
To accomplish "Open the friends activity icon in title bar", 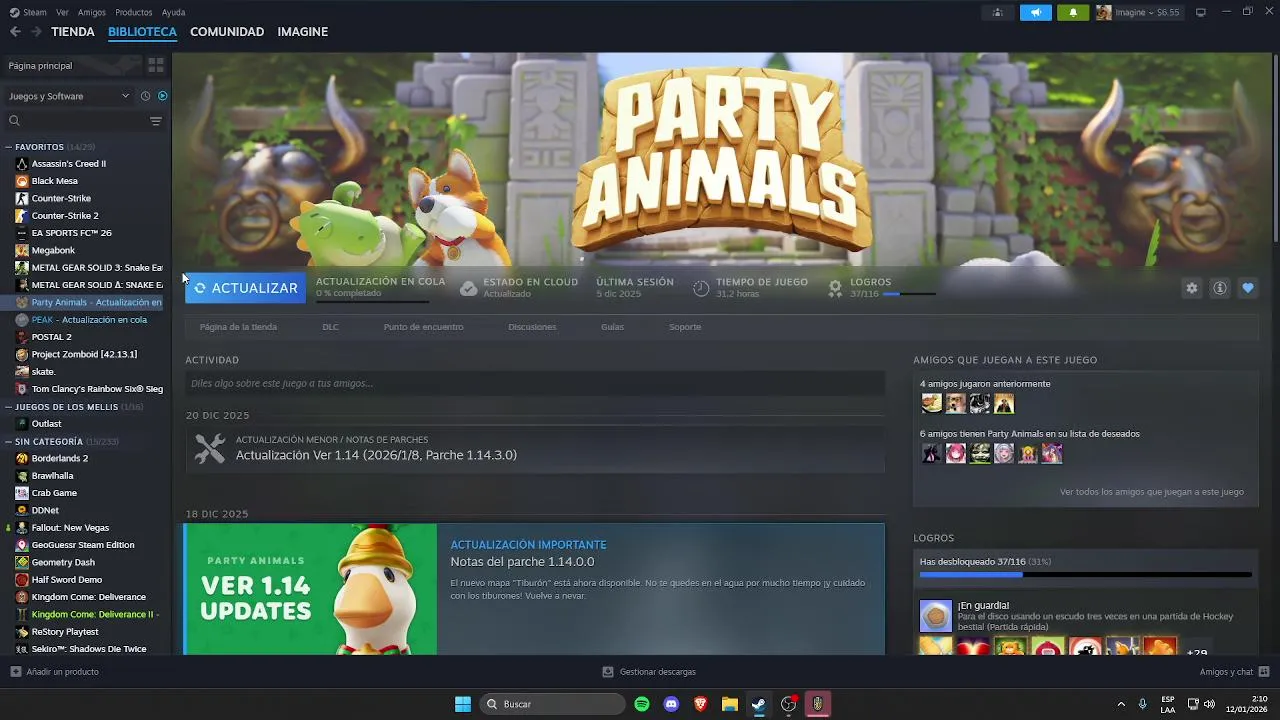I will pyautogui.click(x=997, y=12).
